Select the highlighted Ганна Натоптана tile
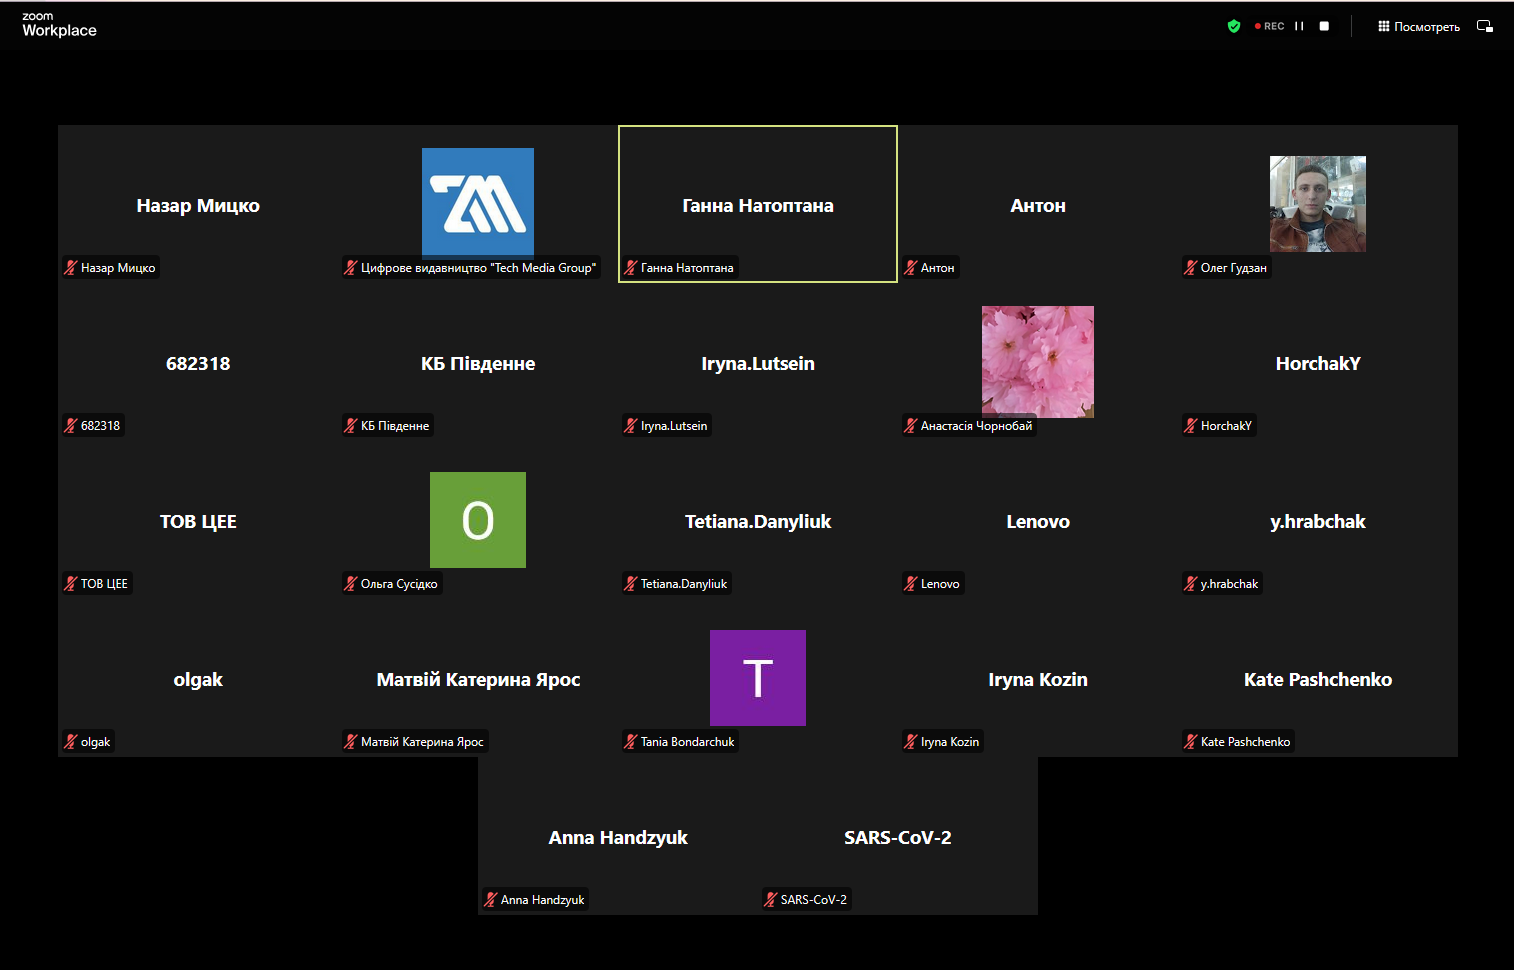The image size is (1514, 970). 757,205
